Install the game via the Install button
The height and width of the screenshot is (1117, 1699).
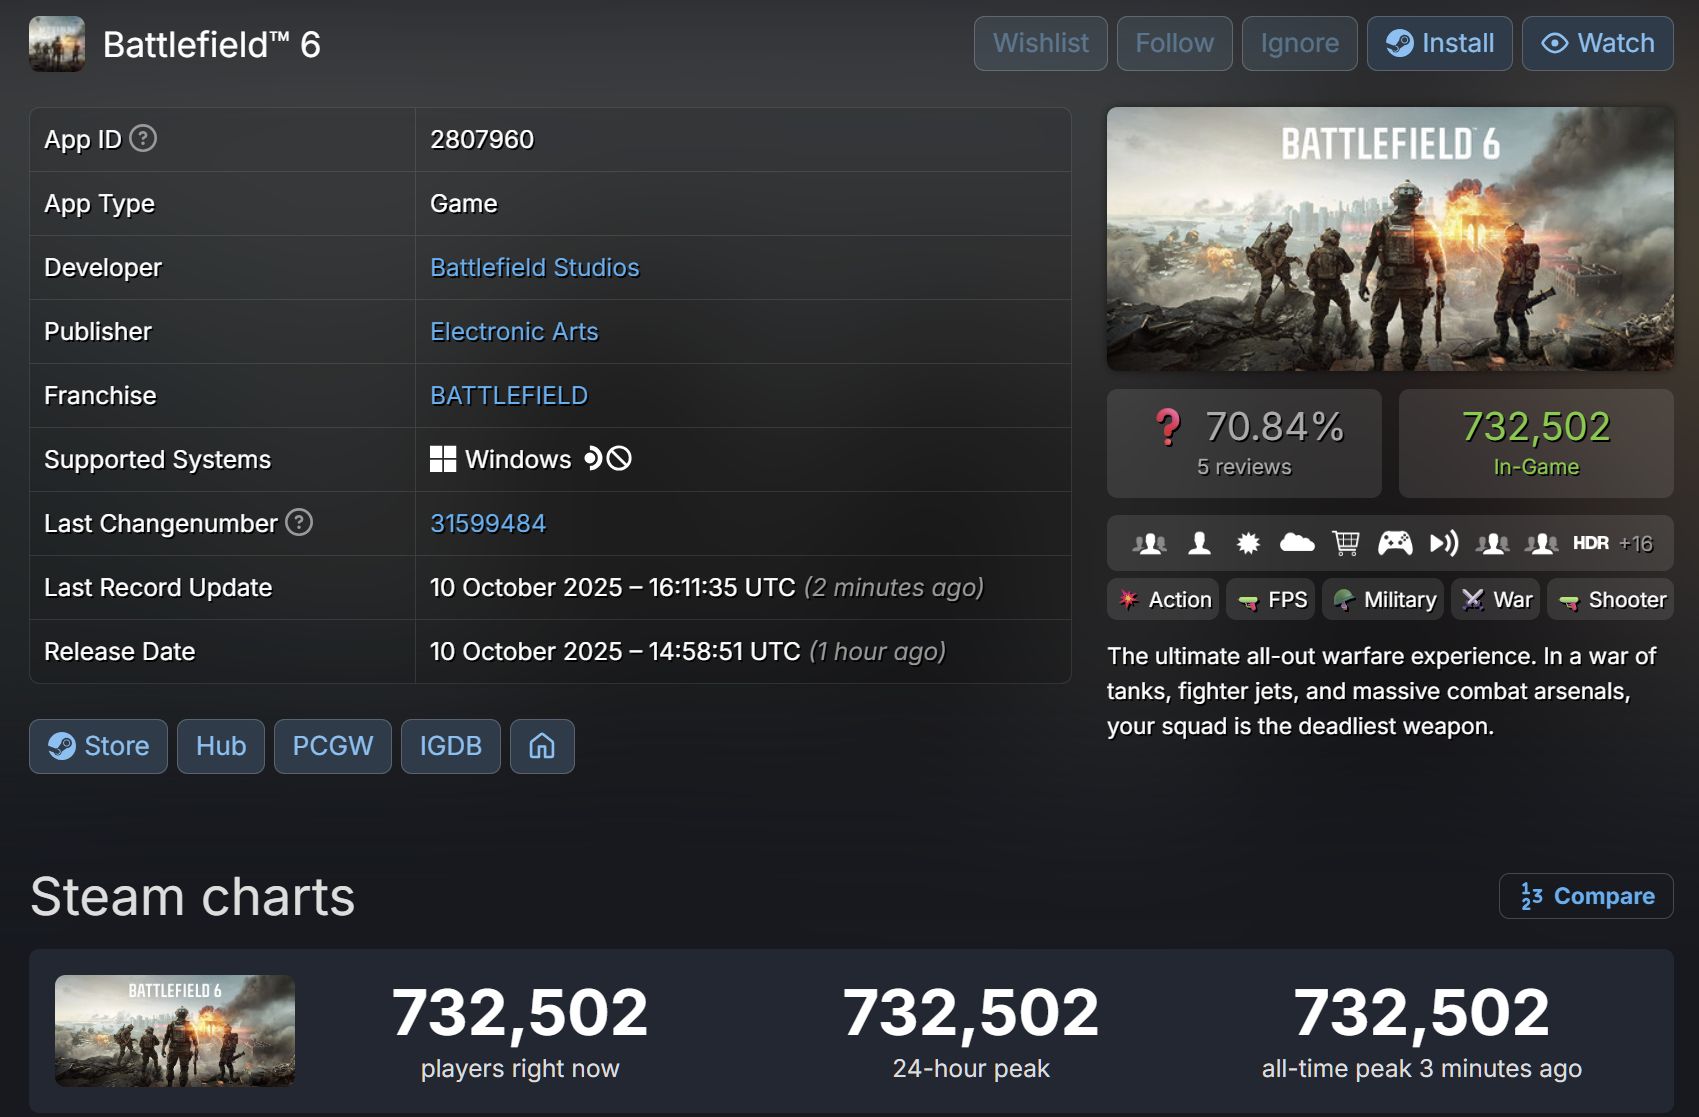click(x=1440, y=44)
